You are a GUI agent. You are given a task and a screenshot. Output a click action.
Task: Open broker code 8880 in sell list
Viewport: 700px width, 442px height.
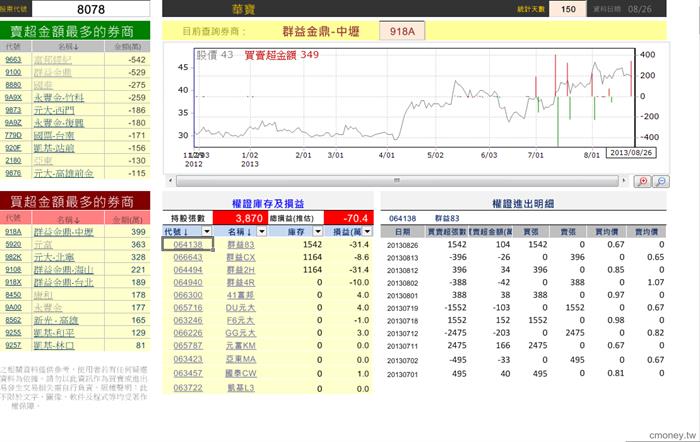13,85
